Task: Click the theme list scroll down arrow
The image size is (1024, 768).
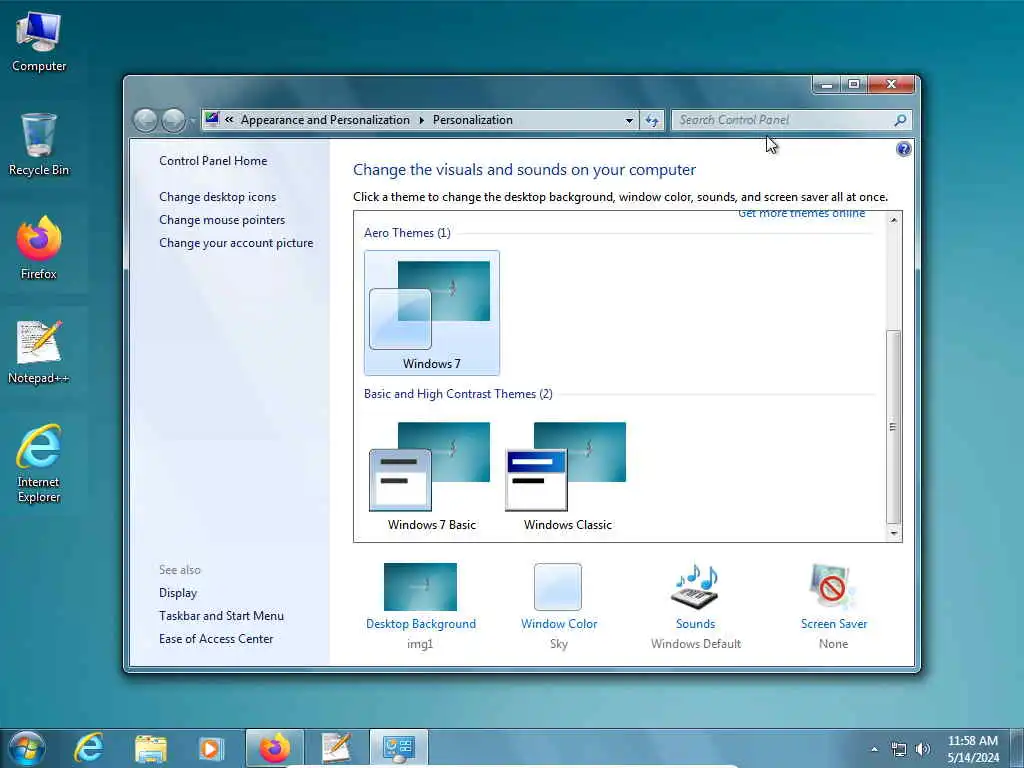Action: [893, 534]
